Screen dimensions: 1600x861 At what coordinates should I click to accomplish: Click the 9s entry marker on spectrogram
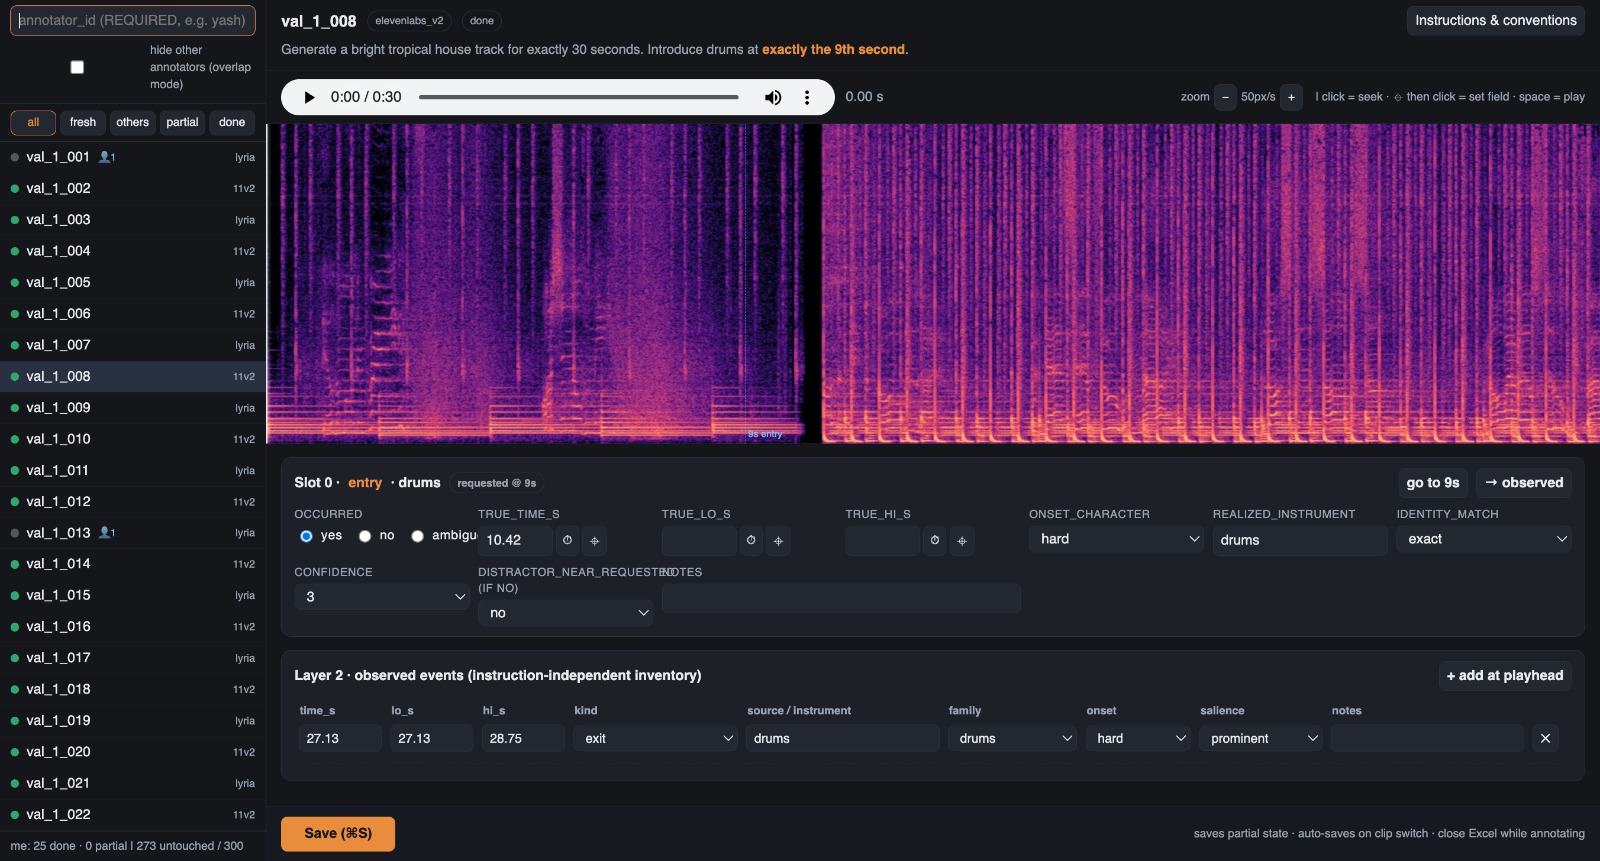[765, 434]
